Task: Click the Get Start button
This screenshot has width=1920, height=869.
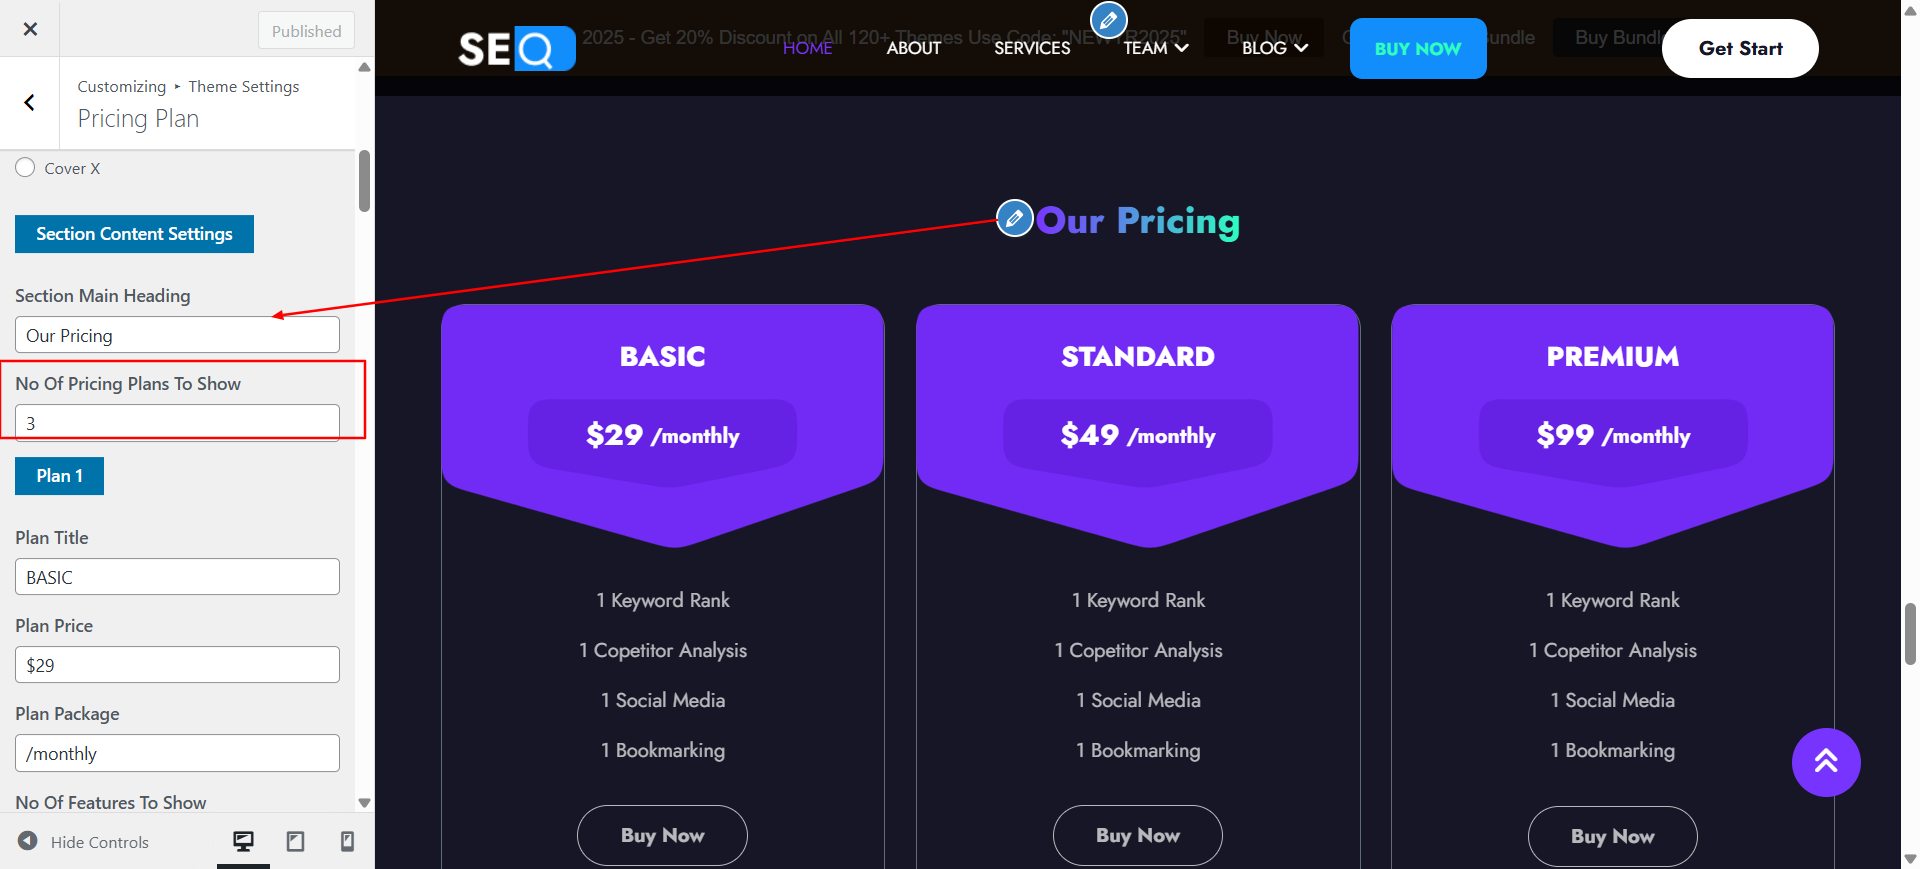Action: (1740, 48)
